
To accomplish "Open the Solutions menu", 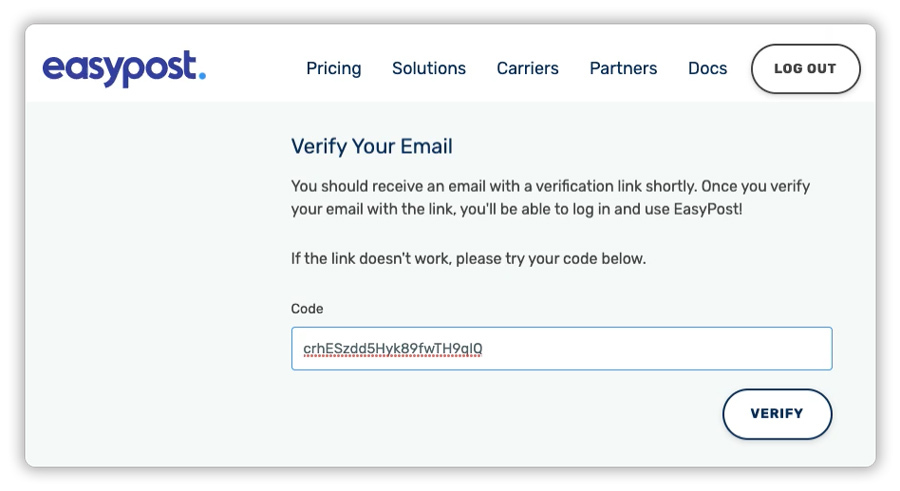I will click(429, 69).
